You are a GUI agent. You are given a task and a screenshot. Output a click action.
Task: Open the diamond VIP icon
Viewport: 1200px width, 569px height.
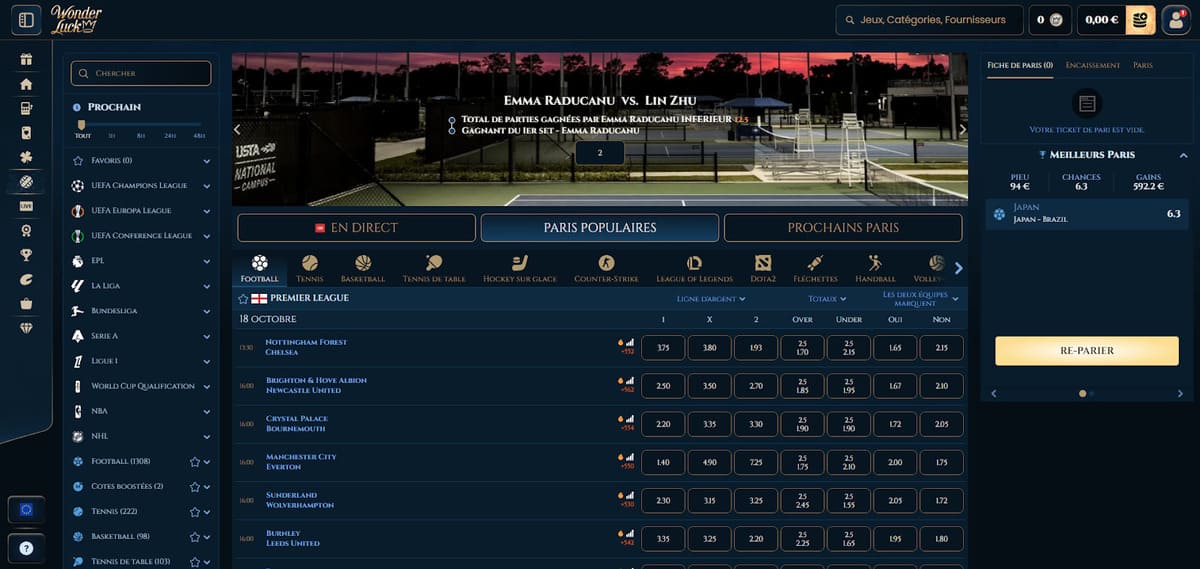point(26,328)
